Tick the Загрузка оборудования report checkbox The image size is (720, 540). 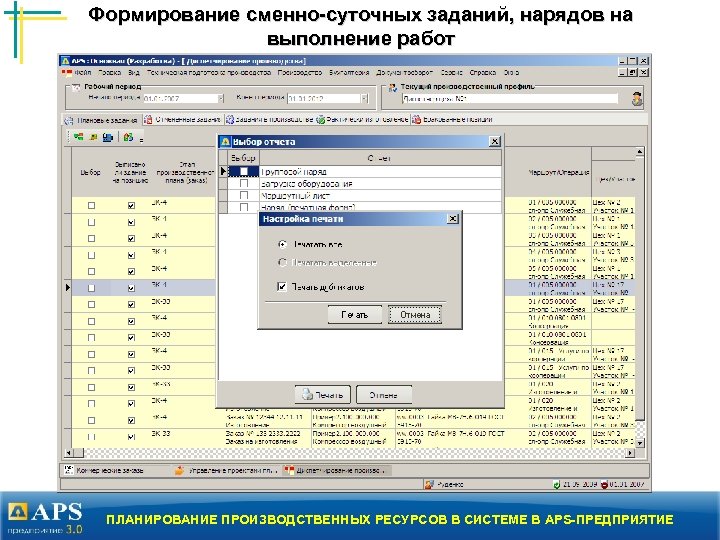click(x=244, y=183)
